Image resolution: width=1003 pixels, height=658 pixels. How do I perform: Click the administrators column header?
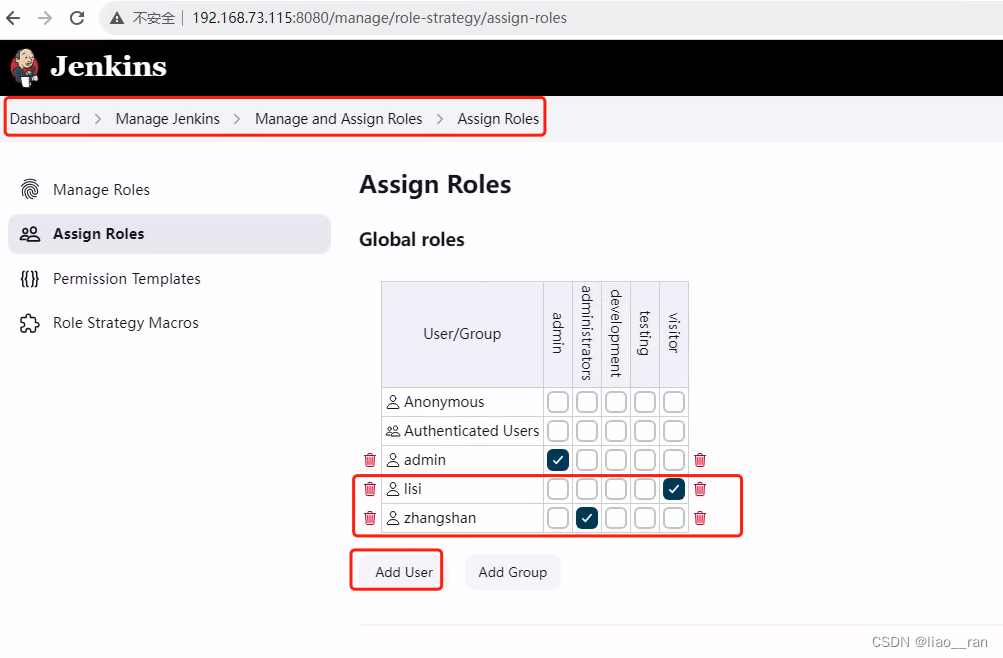[x=587, y=333]
